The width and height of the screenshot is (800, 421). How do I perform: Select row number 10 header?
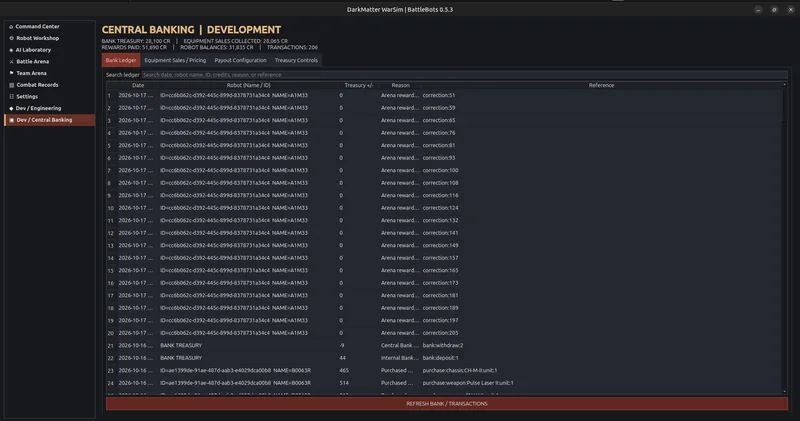(111, 208)
